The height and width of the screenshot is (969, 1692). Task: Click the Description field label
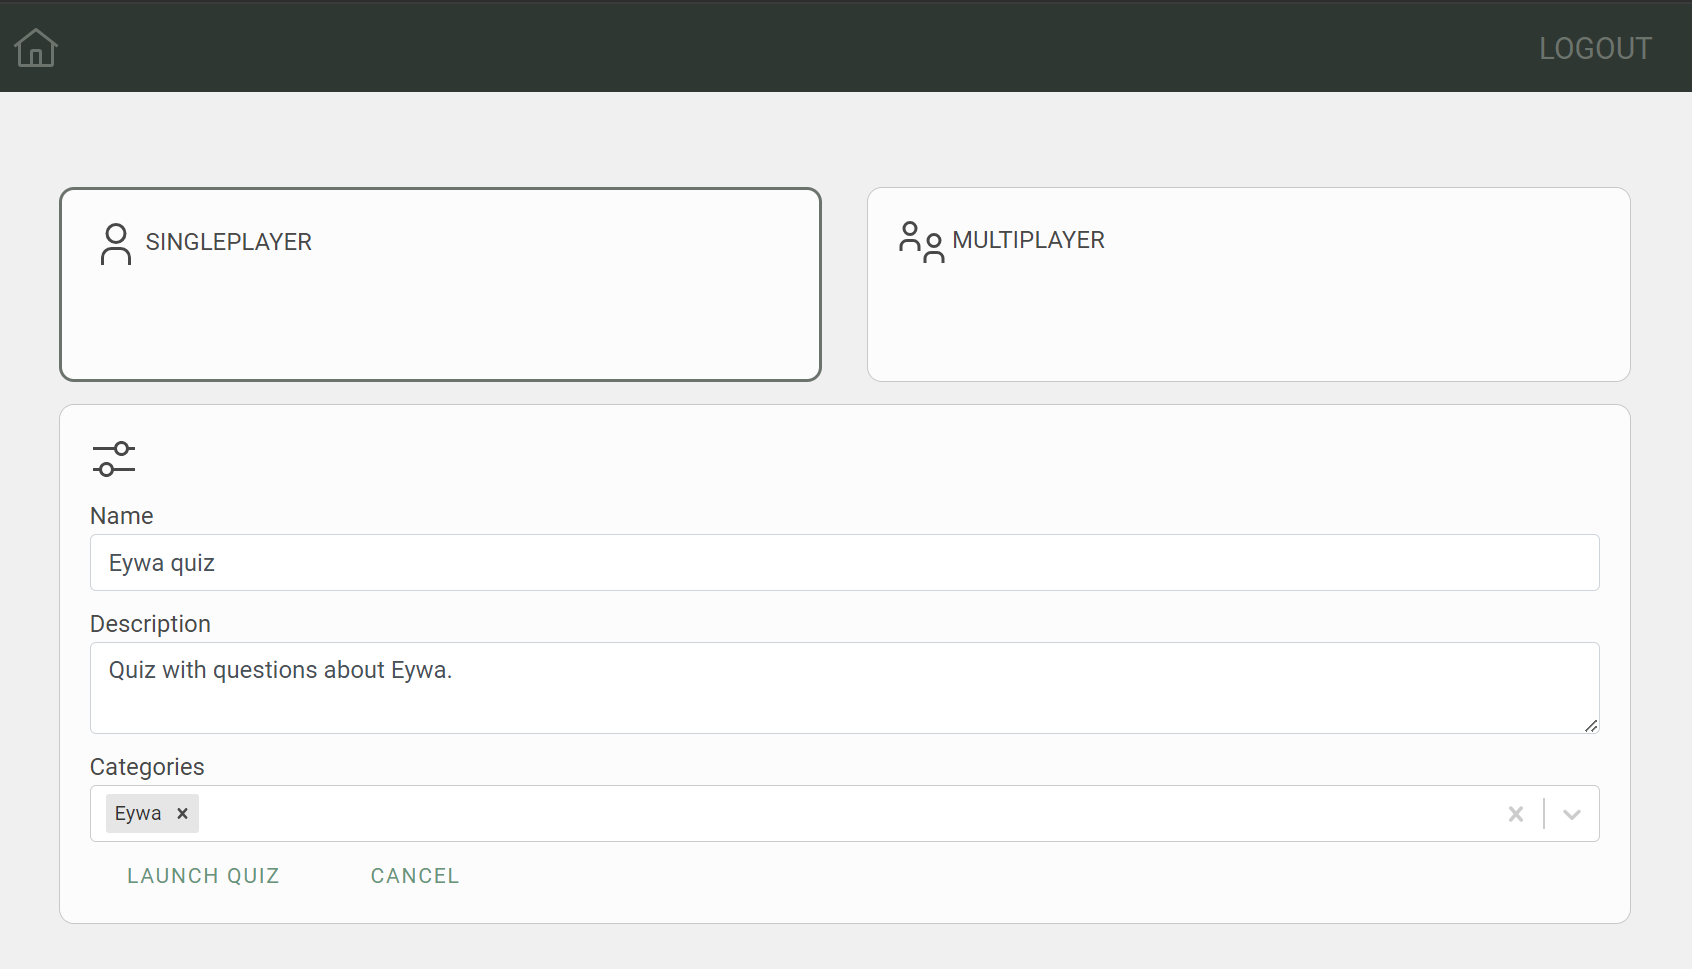150,624
